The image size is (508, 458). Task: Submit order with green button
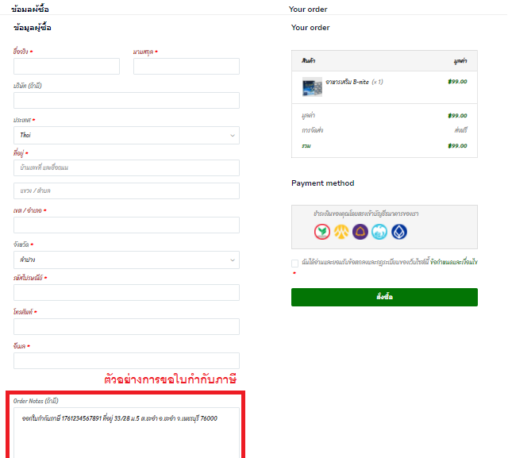(x=384, y=297)
